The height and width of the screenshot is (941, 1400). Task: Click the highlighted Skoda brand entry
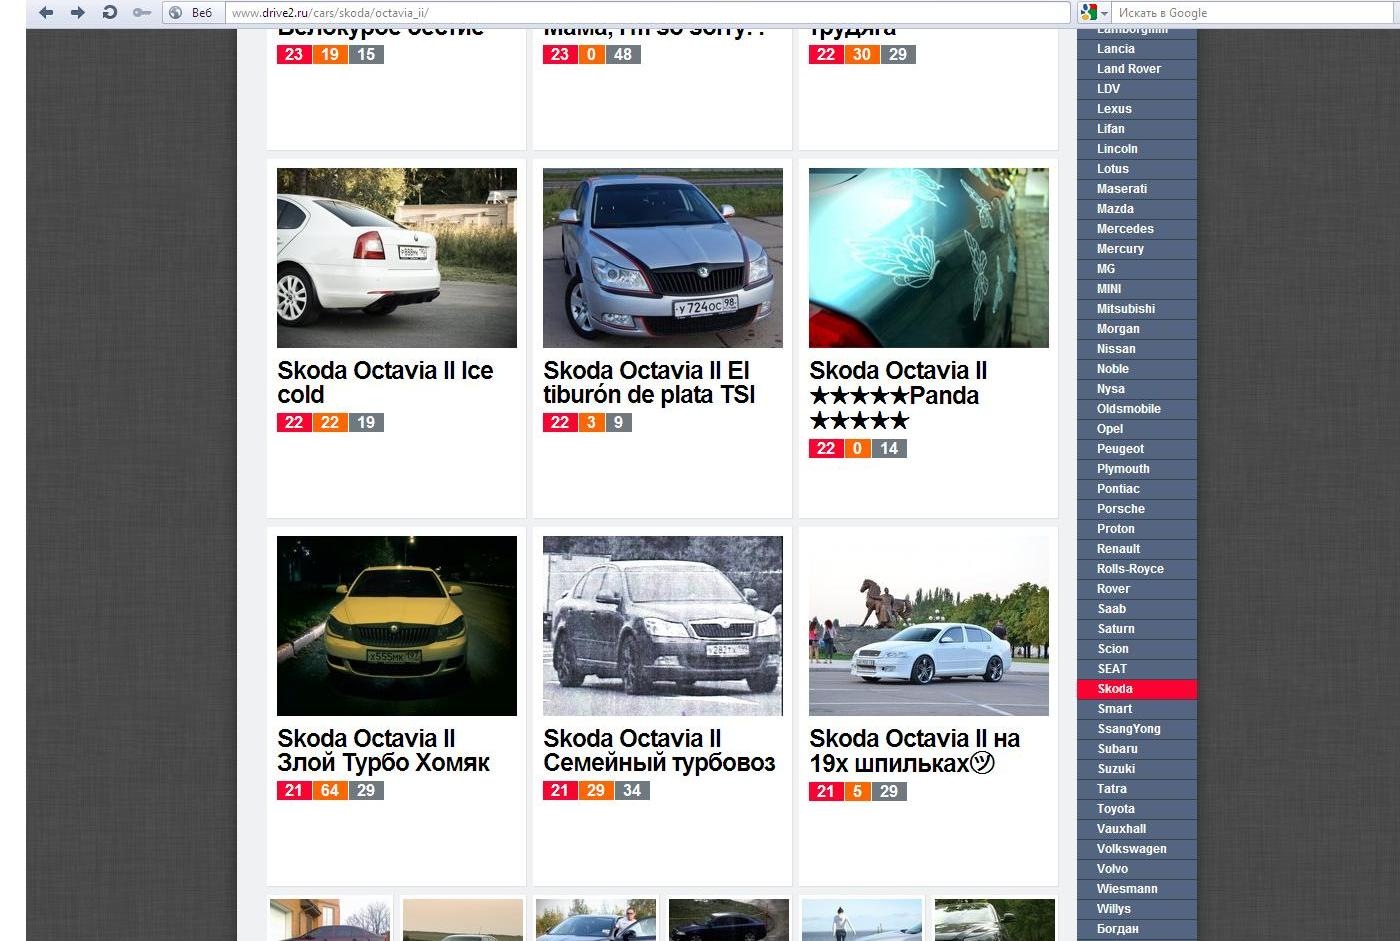pyautogui.click(x=1137, y=689)
